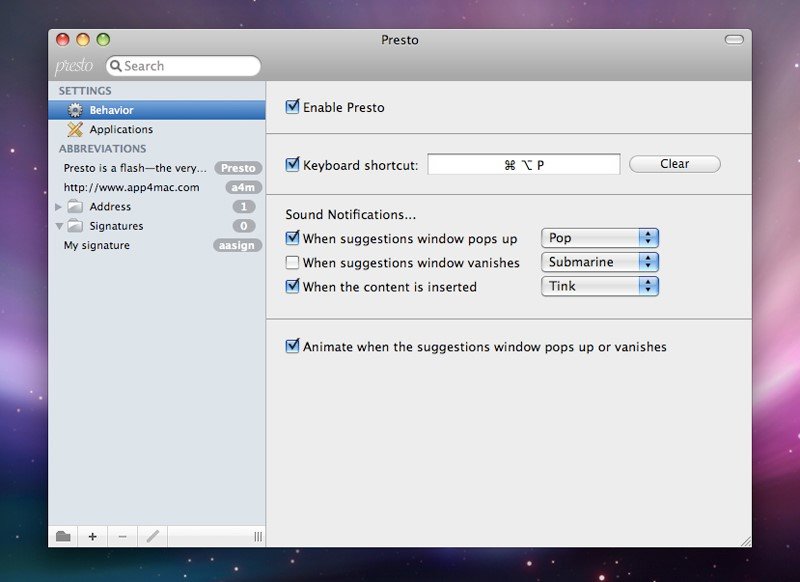Select the Applications settings item
Viewport: 800px width, 582px height.
point(157,129)
